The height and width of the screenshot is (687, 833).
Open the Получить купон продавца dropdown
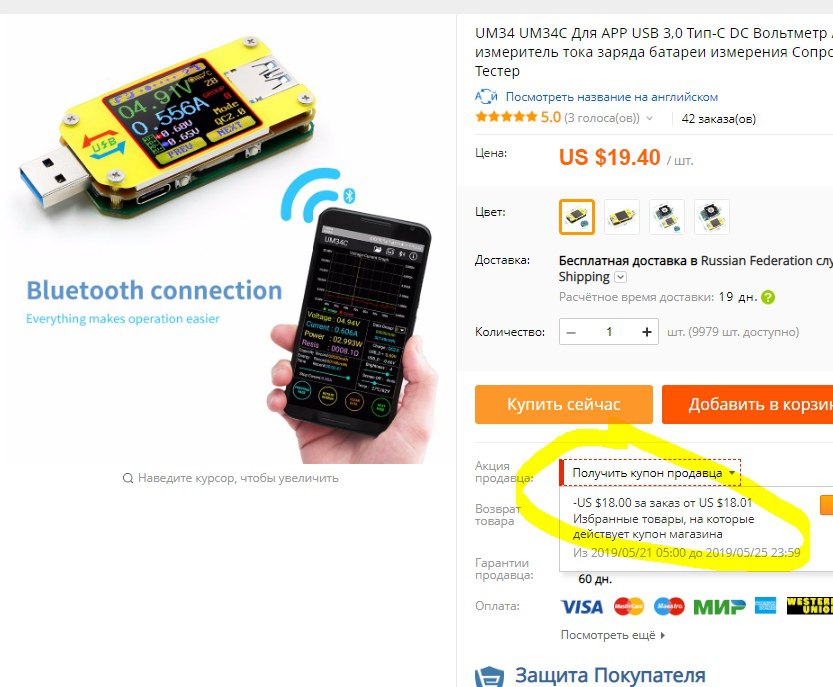pos(651,473)
